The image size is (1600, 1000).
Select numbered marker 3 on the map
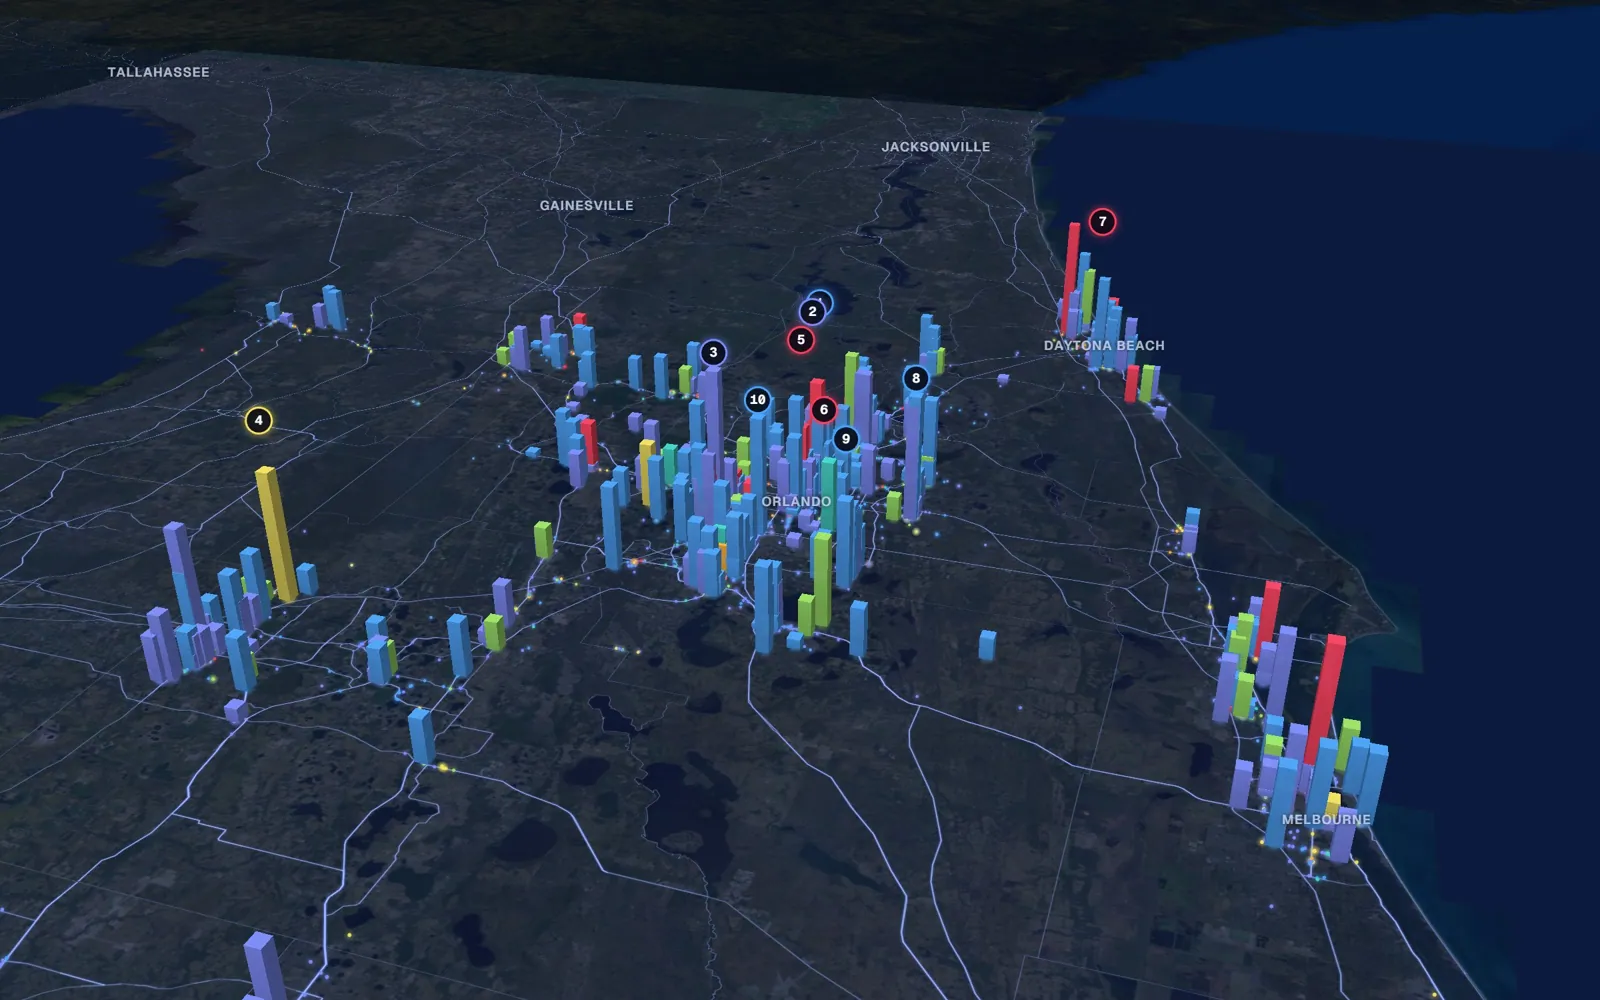tap(713, 352)
